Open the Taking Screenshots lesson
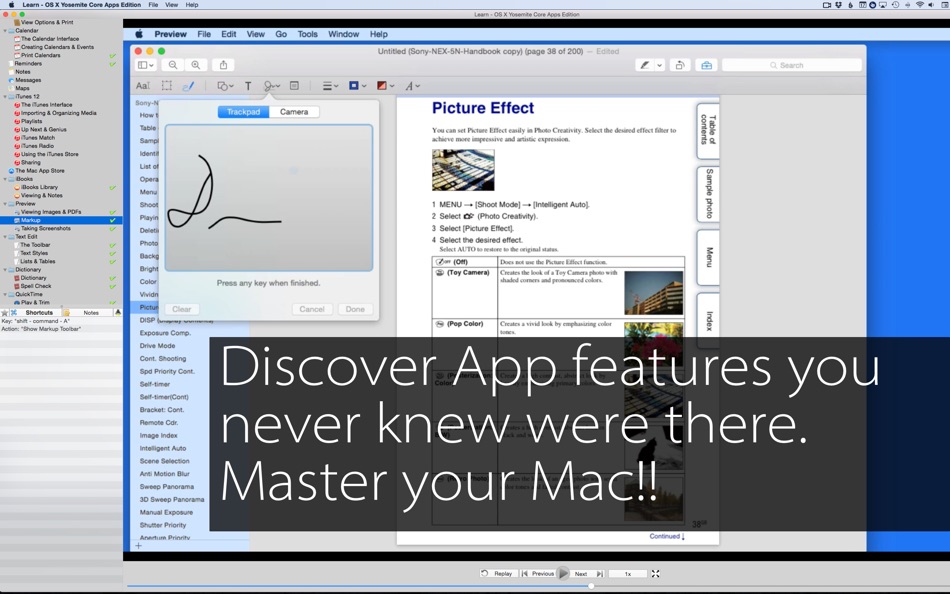 coord(45,229)
